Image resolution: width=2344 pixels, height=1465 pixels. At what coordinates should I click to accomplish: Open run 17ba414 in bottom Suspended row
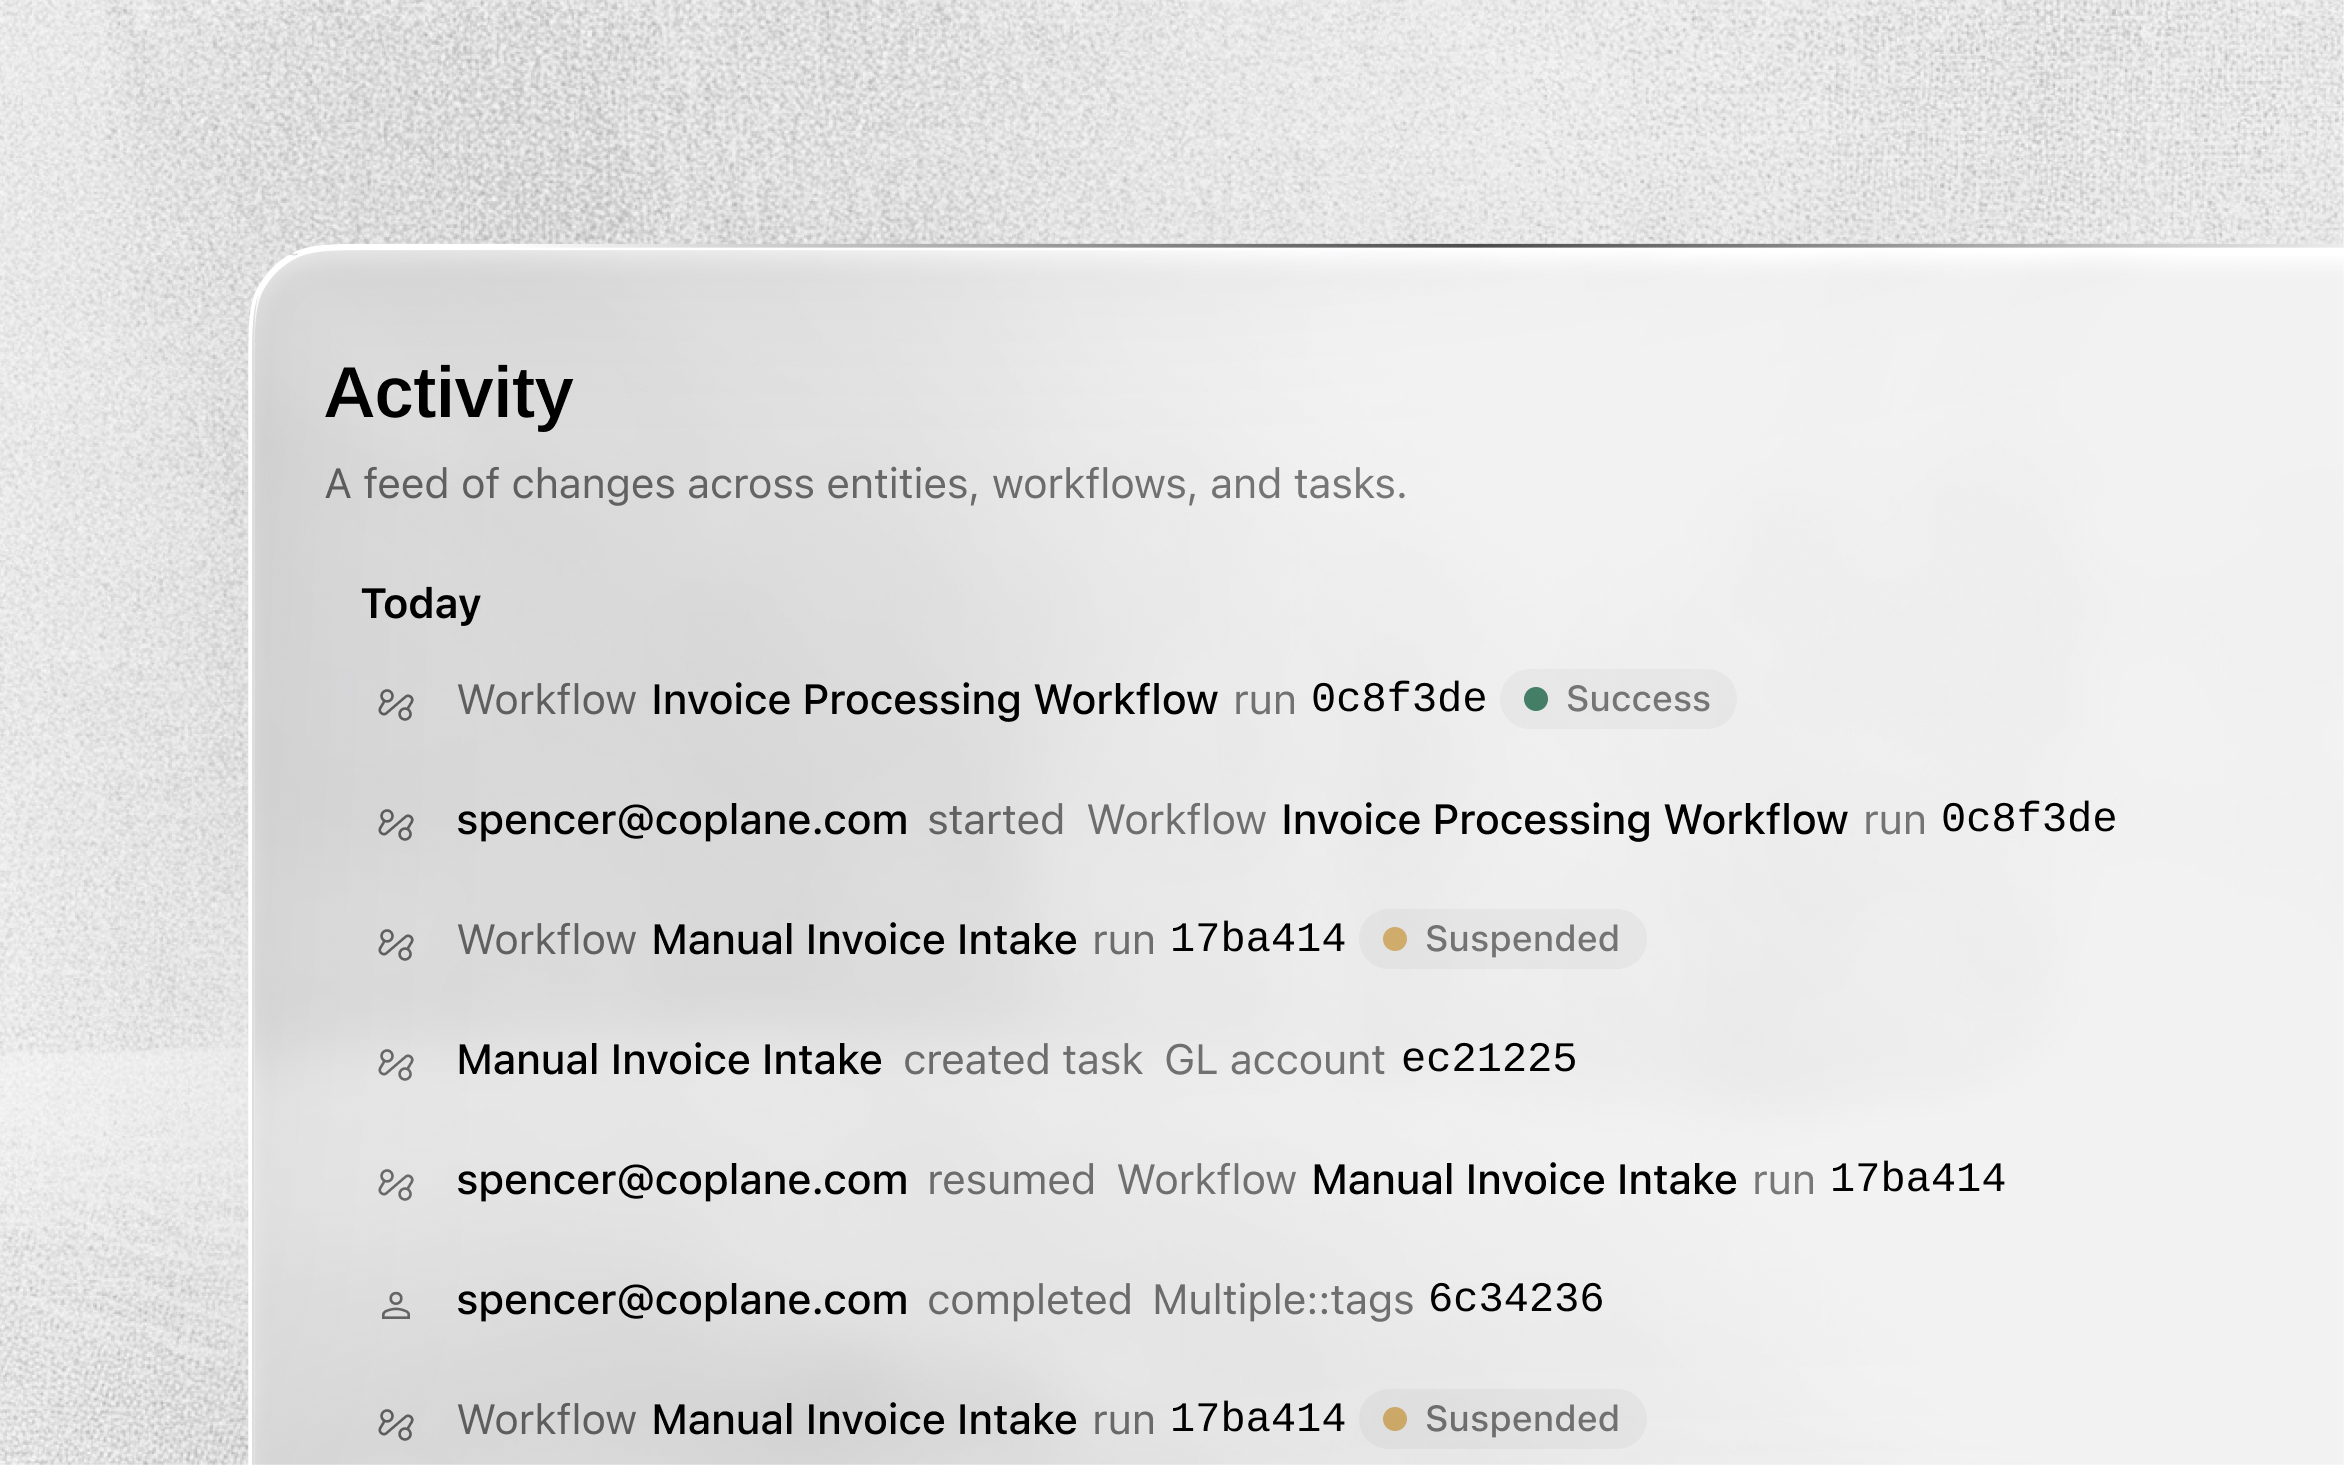(1257, 1418)
